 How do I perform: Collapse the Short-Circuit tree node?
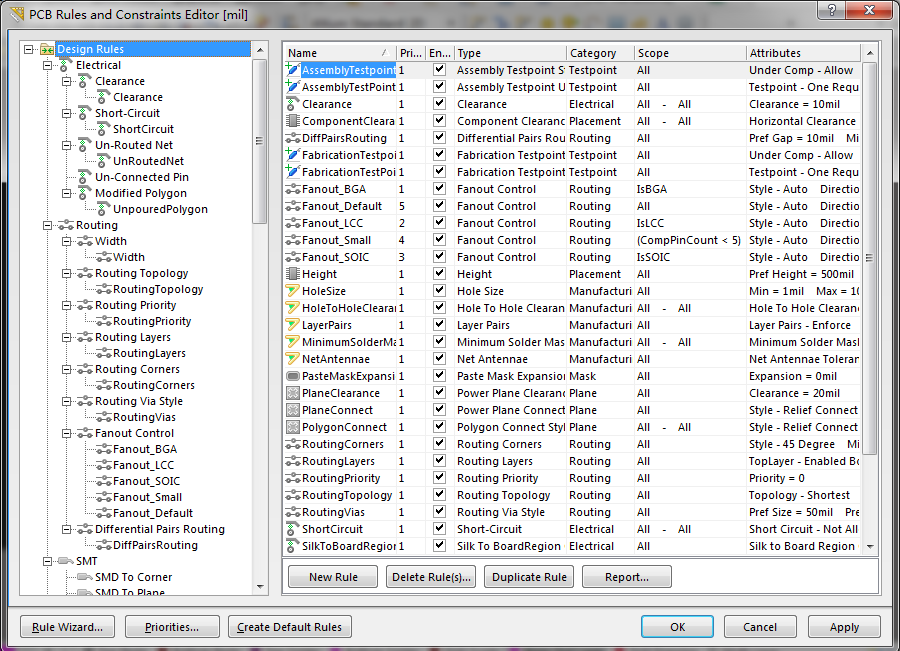click(x=66, y=114)
